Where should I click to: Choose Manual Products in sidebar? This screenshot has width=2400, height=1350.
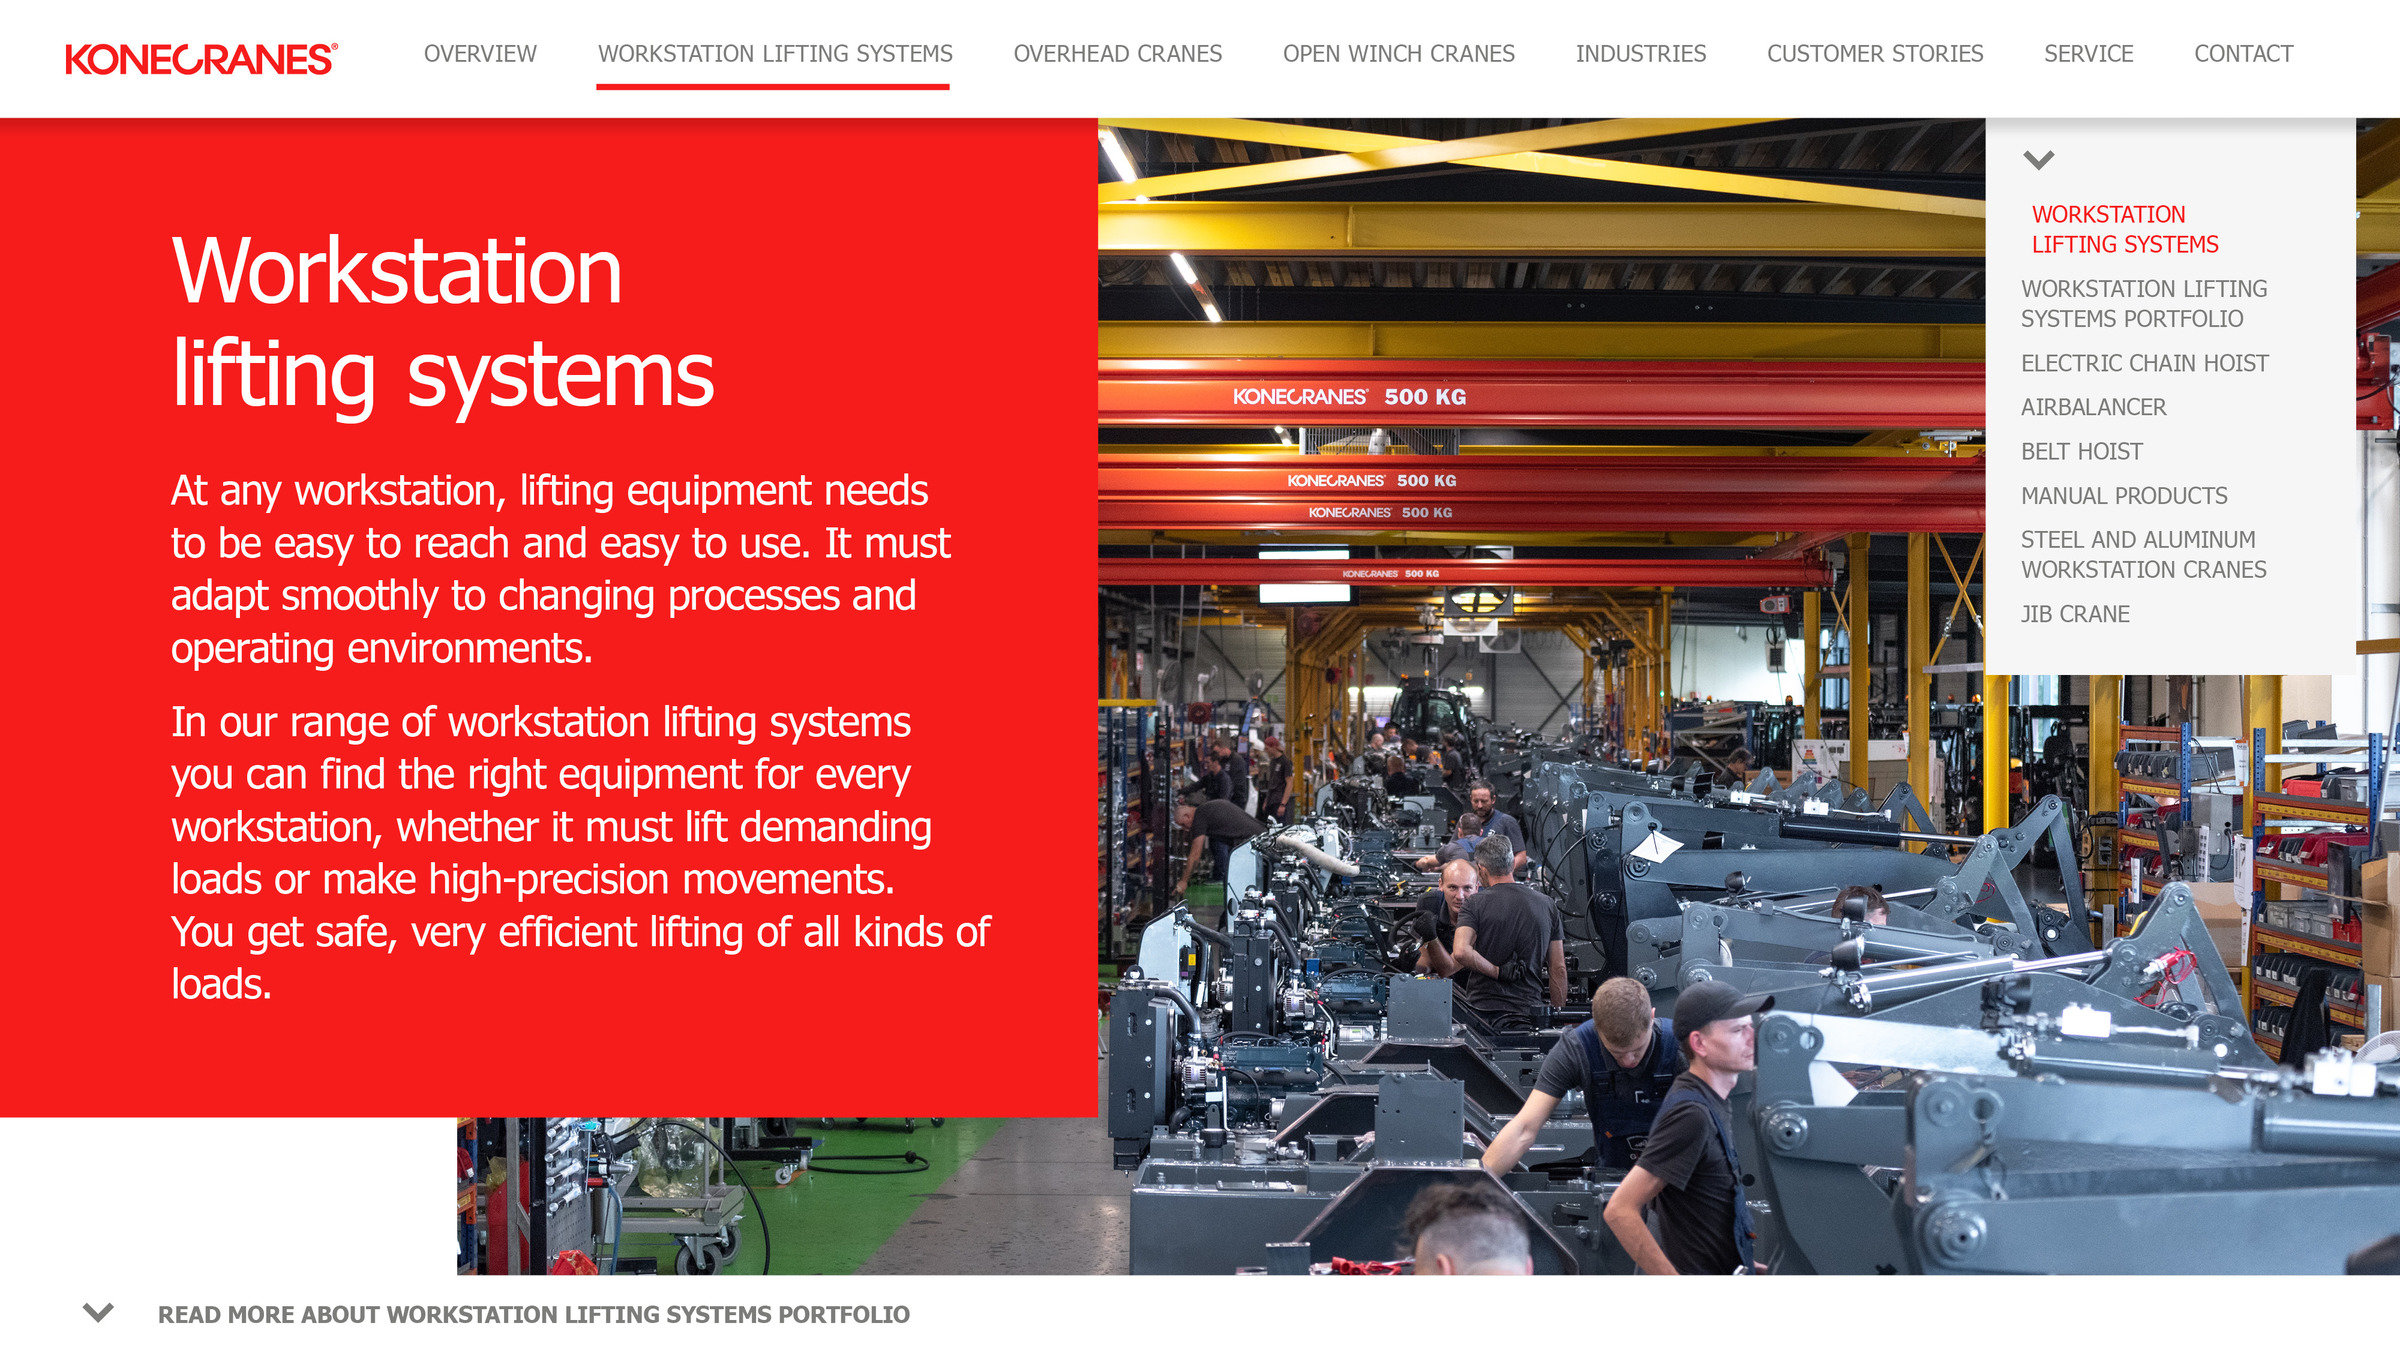pyautogui.click(x=2123, y=495)
